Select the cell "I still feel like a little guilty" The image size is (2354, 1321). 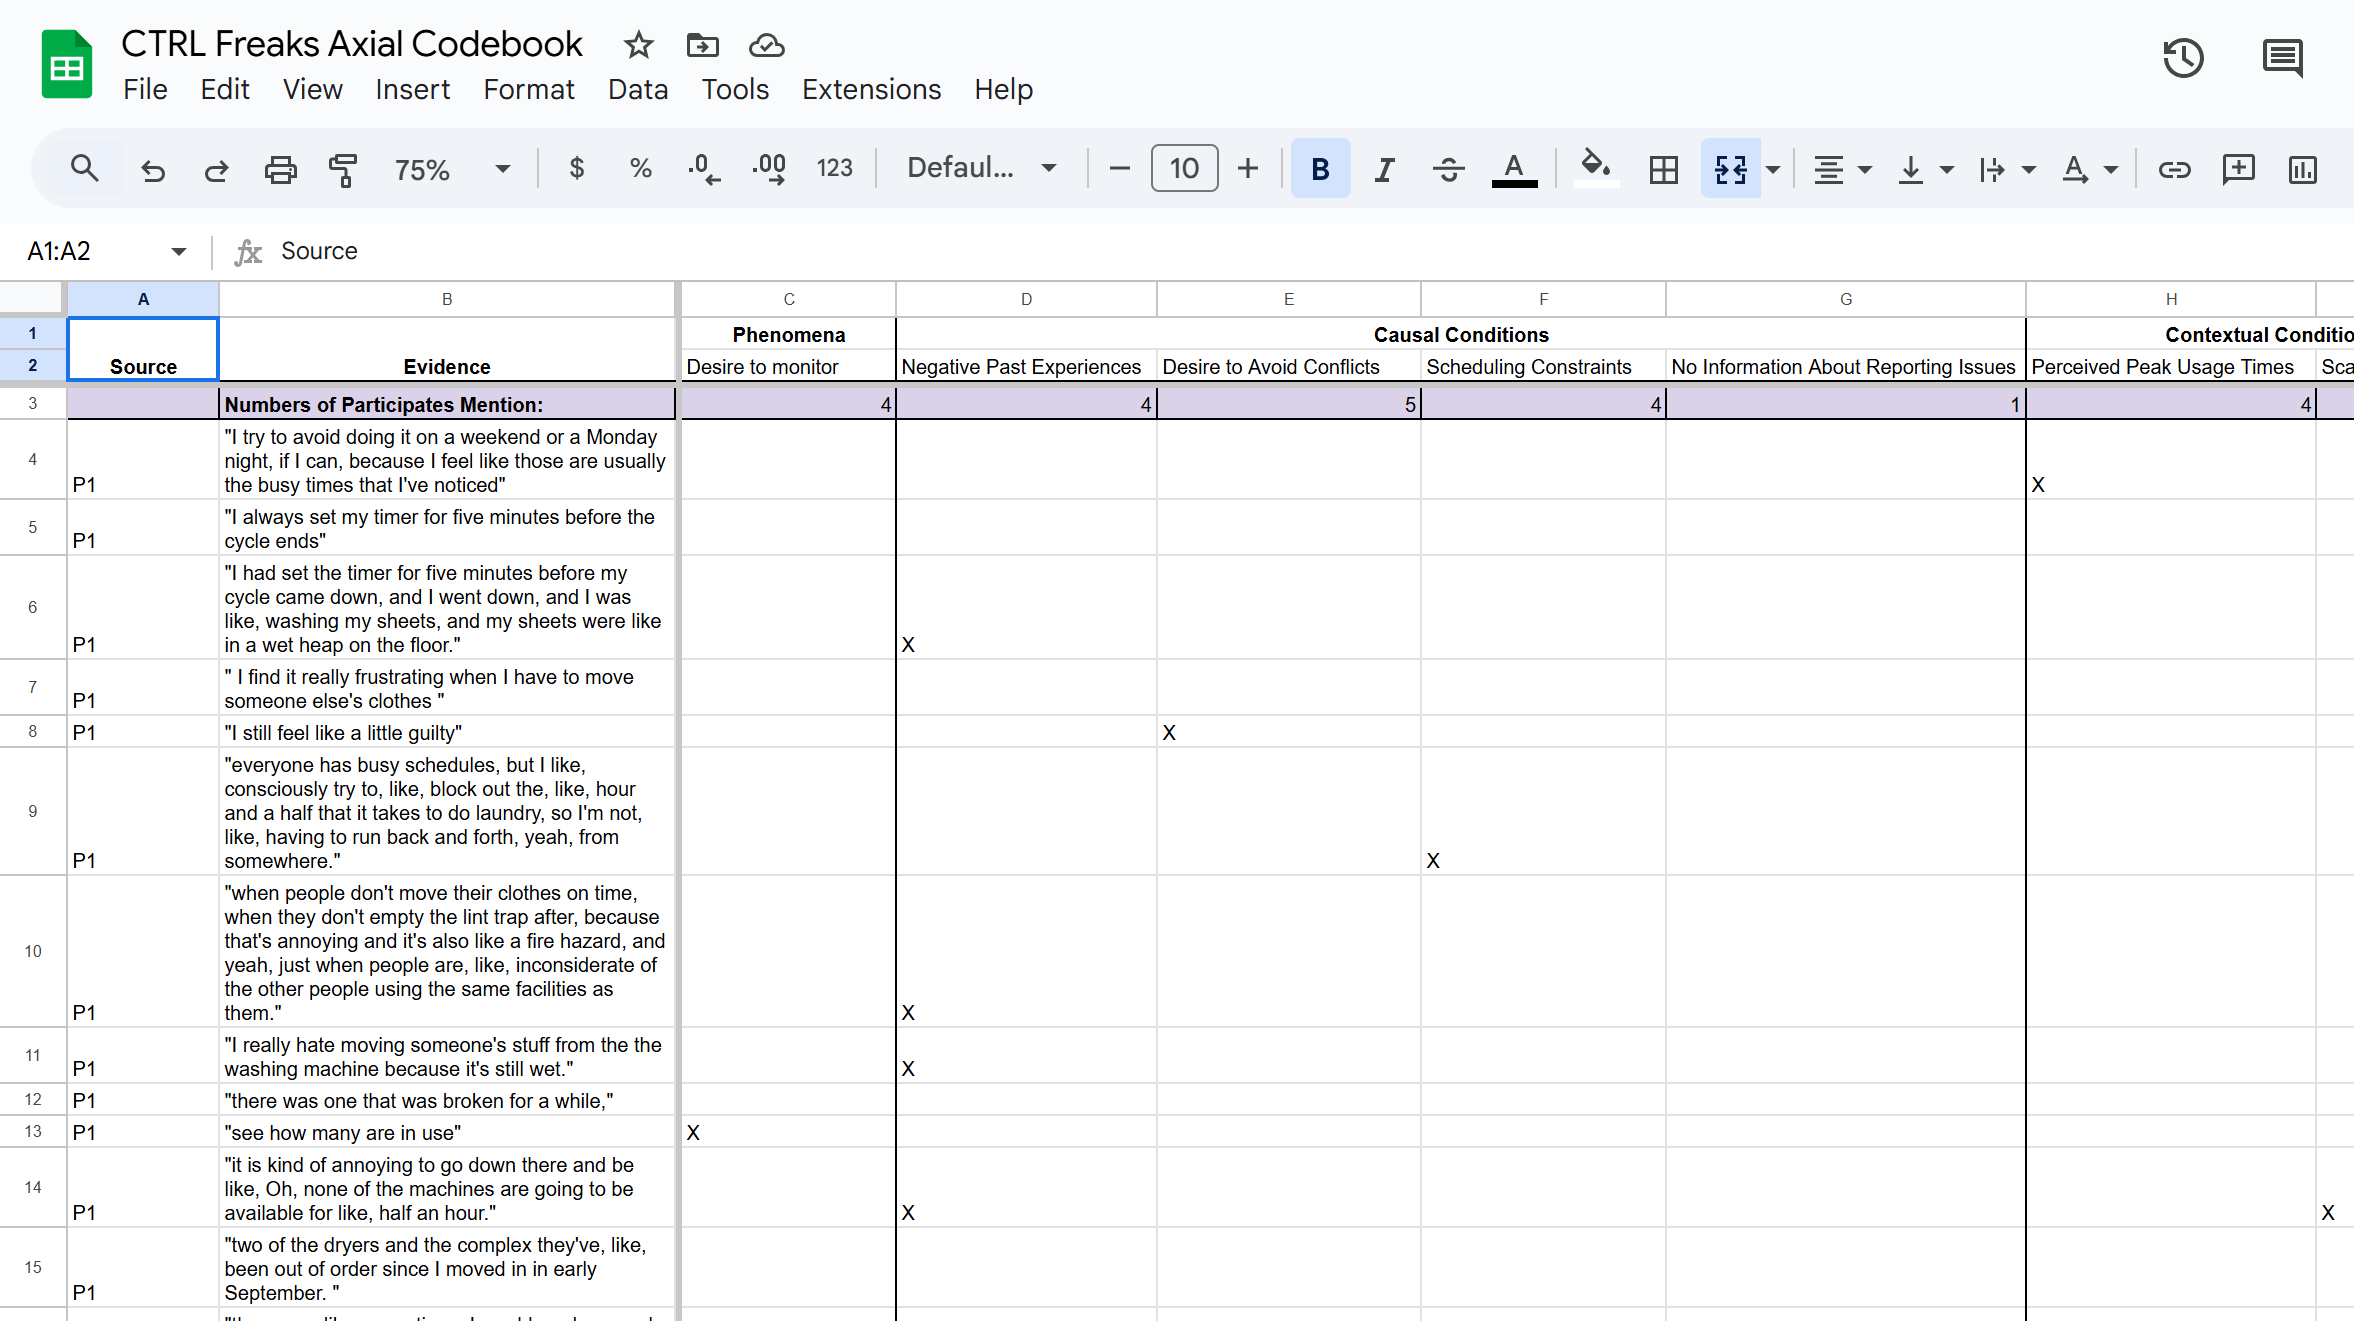447,732
